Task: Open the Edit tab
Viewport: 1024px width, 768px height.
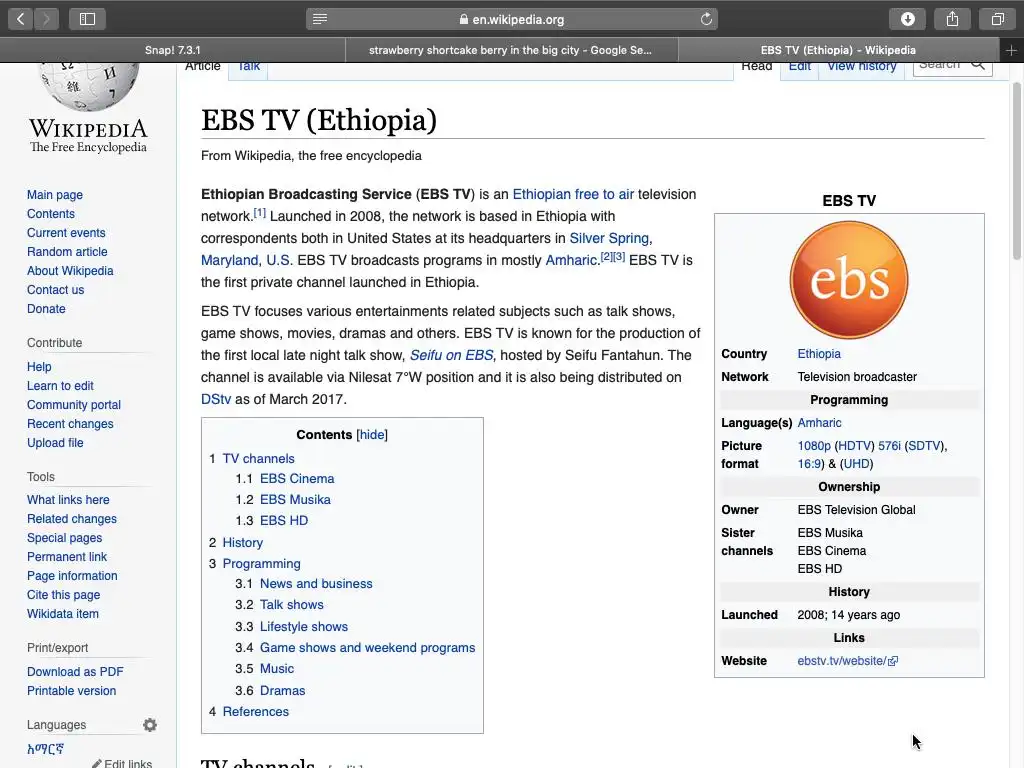Action: pos(799,67)
